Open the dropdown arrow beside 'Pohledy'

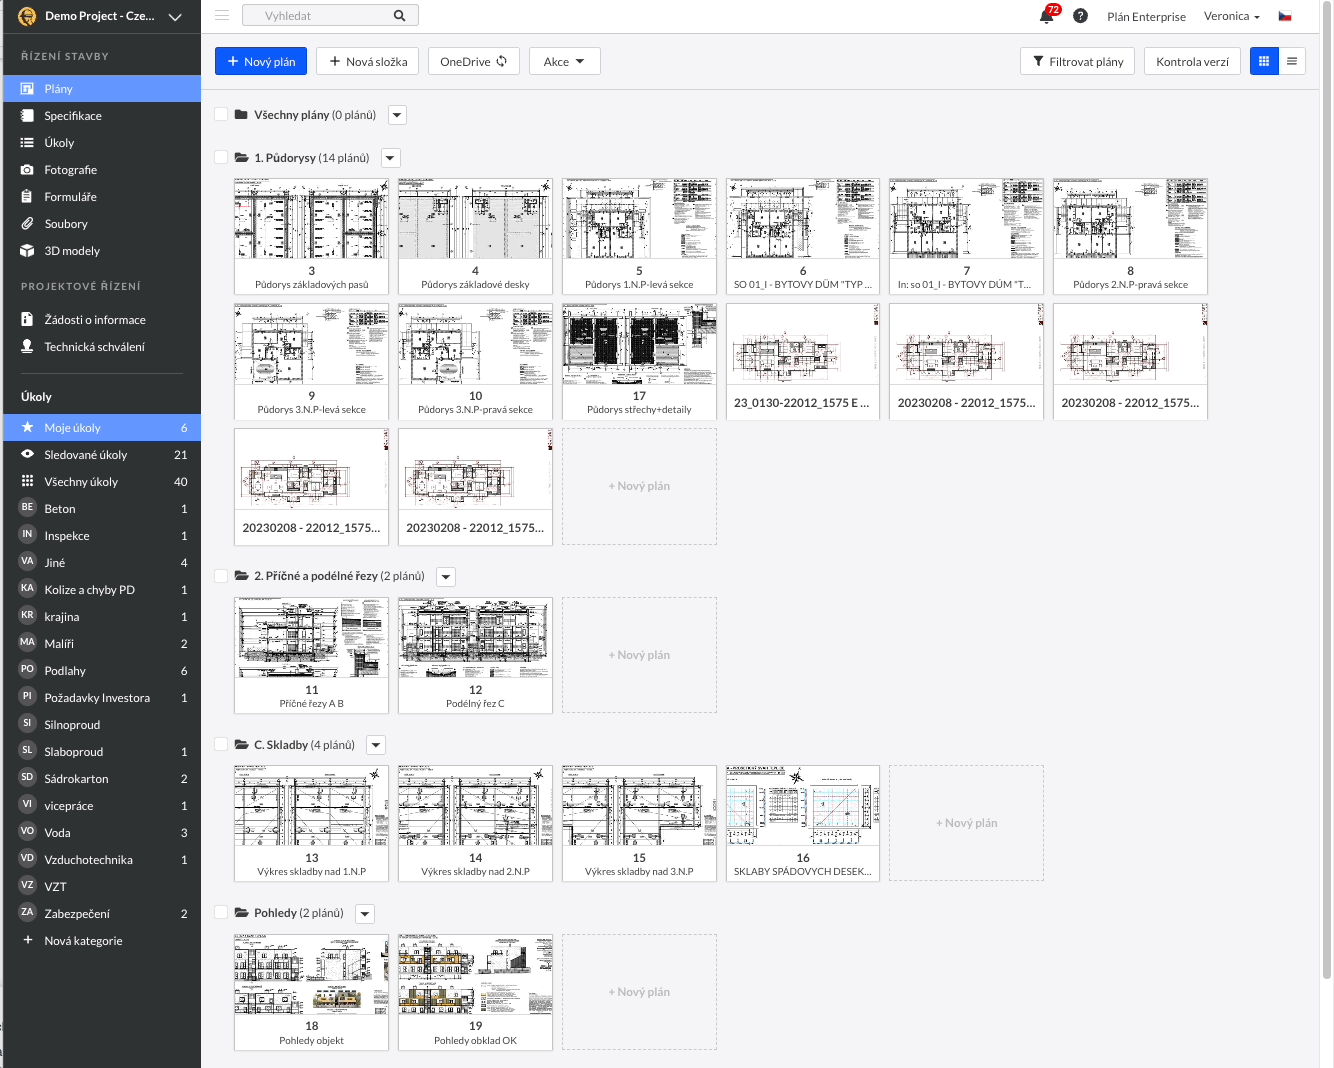coord(364,913)
